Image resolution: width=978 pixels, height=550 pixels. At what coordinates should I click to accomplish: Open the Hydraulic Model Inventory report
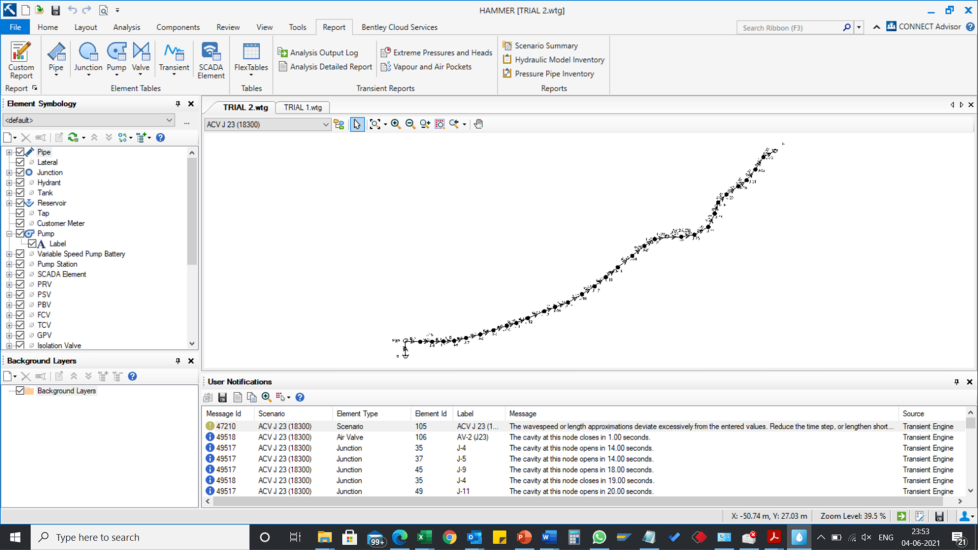click(x=554, y=60)
